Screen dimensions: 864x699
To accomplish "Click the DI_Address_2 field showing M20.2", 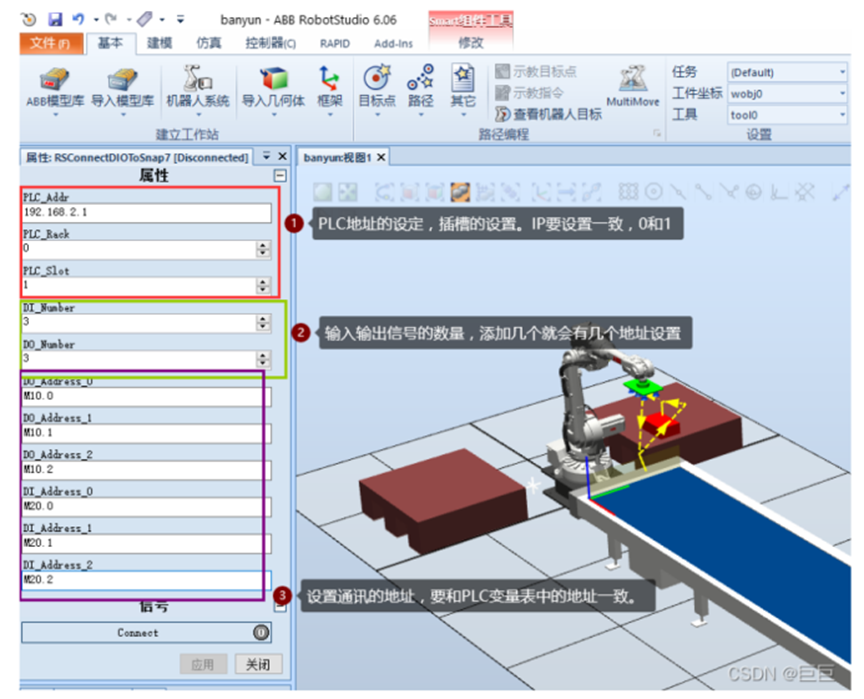I will pyautogui.click(x=147, y=580).
